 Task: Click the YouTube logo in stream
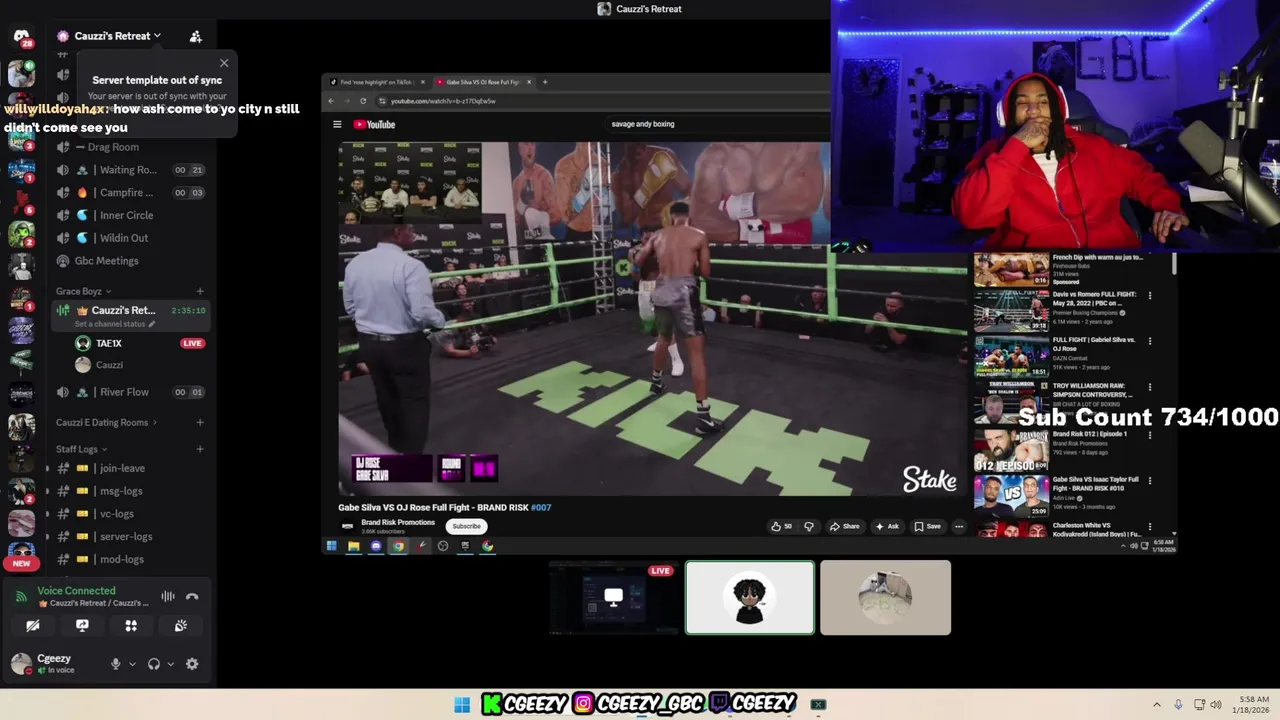point(375,125)
